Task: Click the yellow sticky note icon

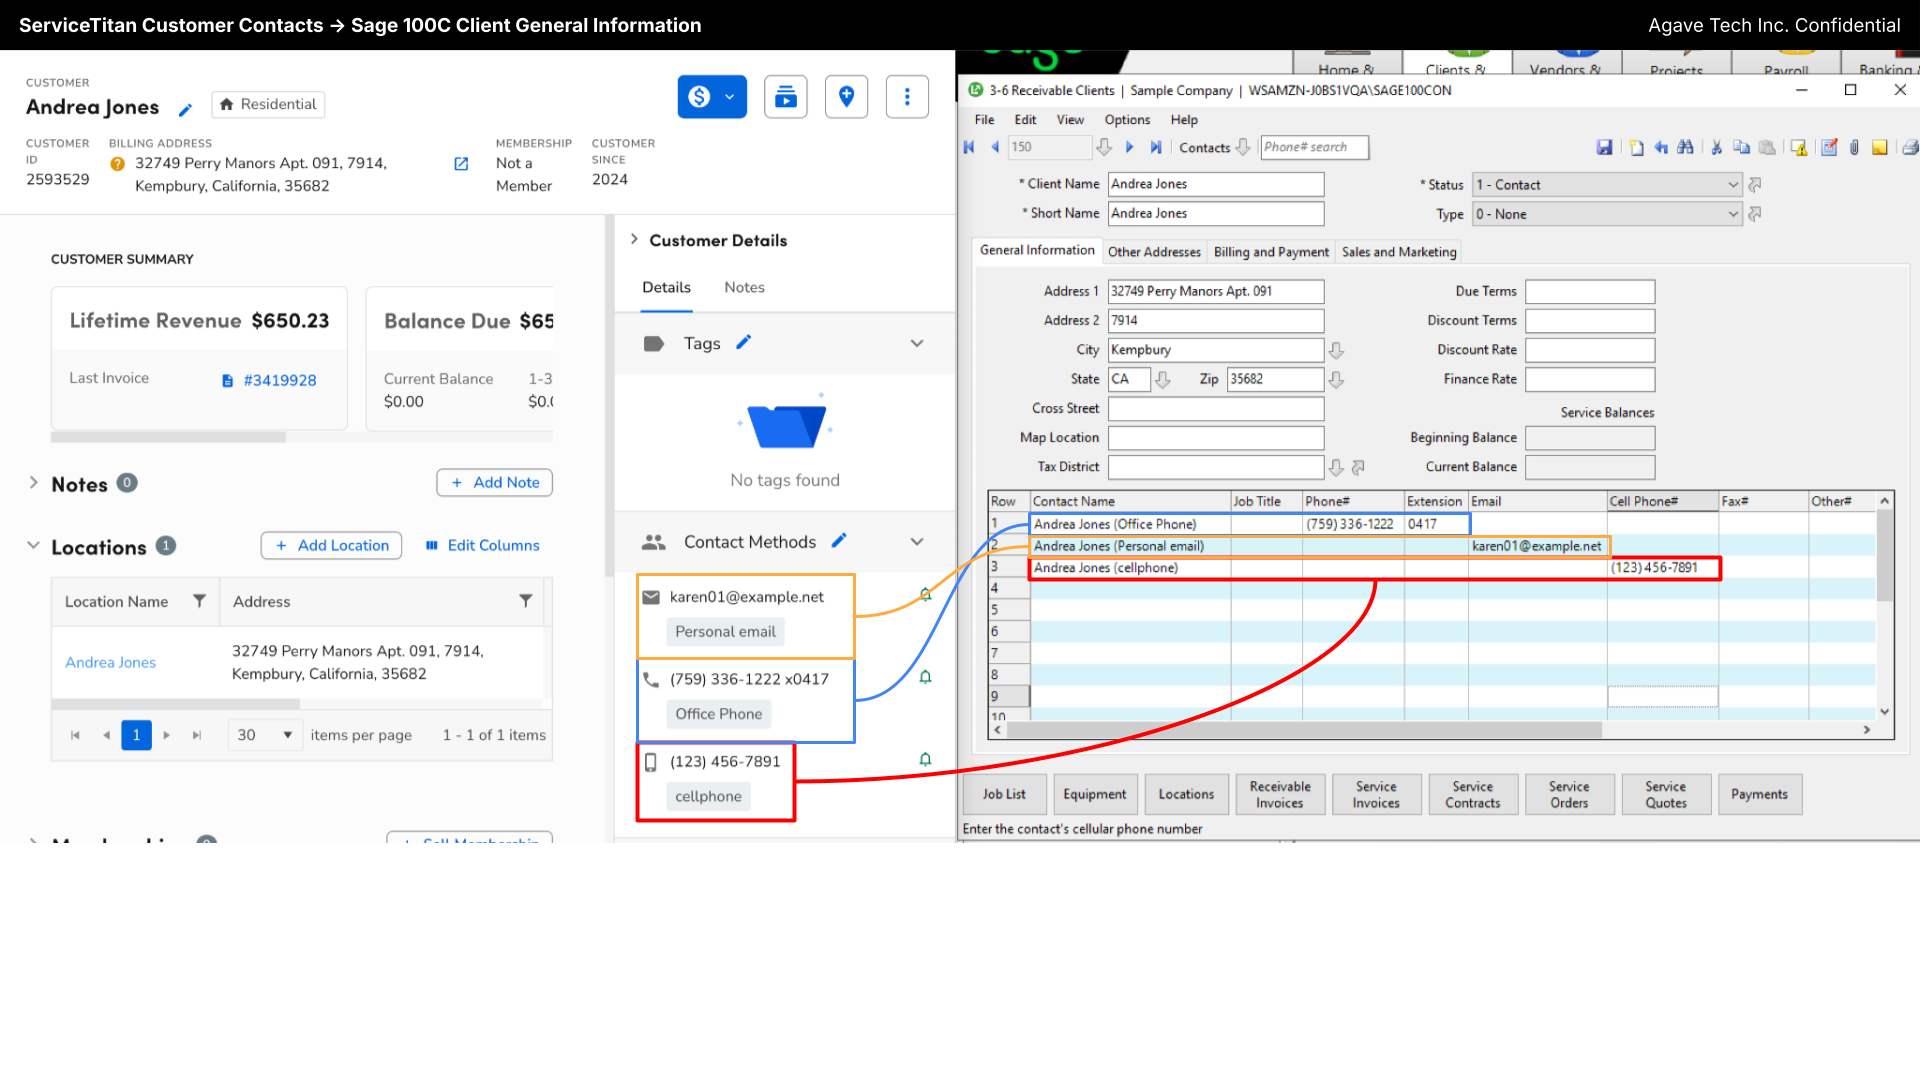Action: [x=1880, y=148]
